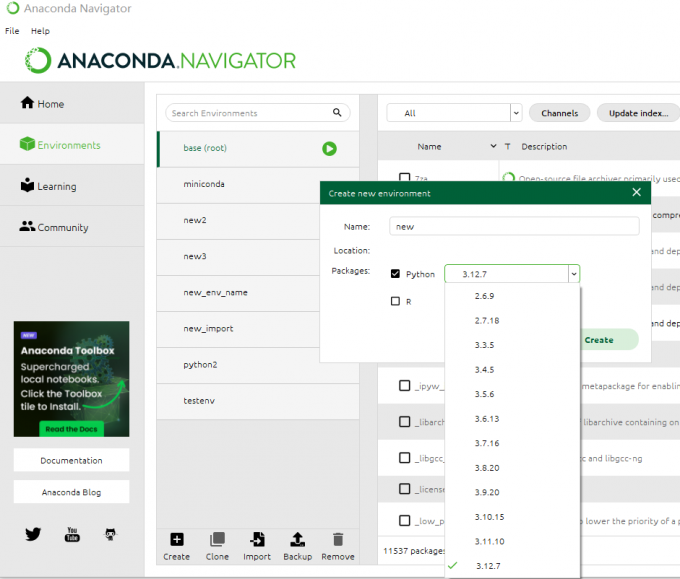Click the green play button on base (root)
Screen dimensions: 680x579
click(x=329, y=149)
